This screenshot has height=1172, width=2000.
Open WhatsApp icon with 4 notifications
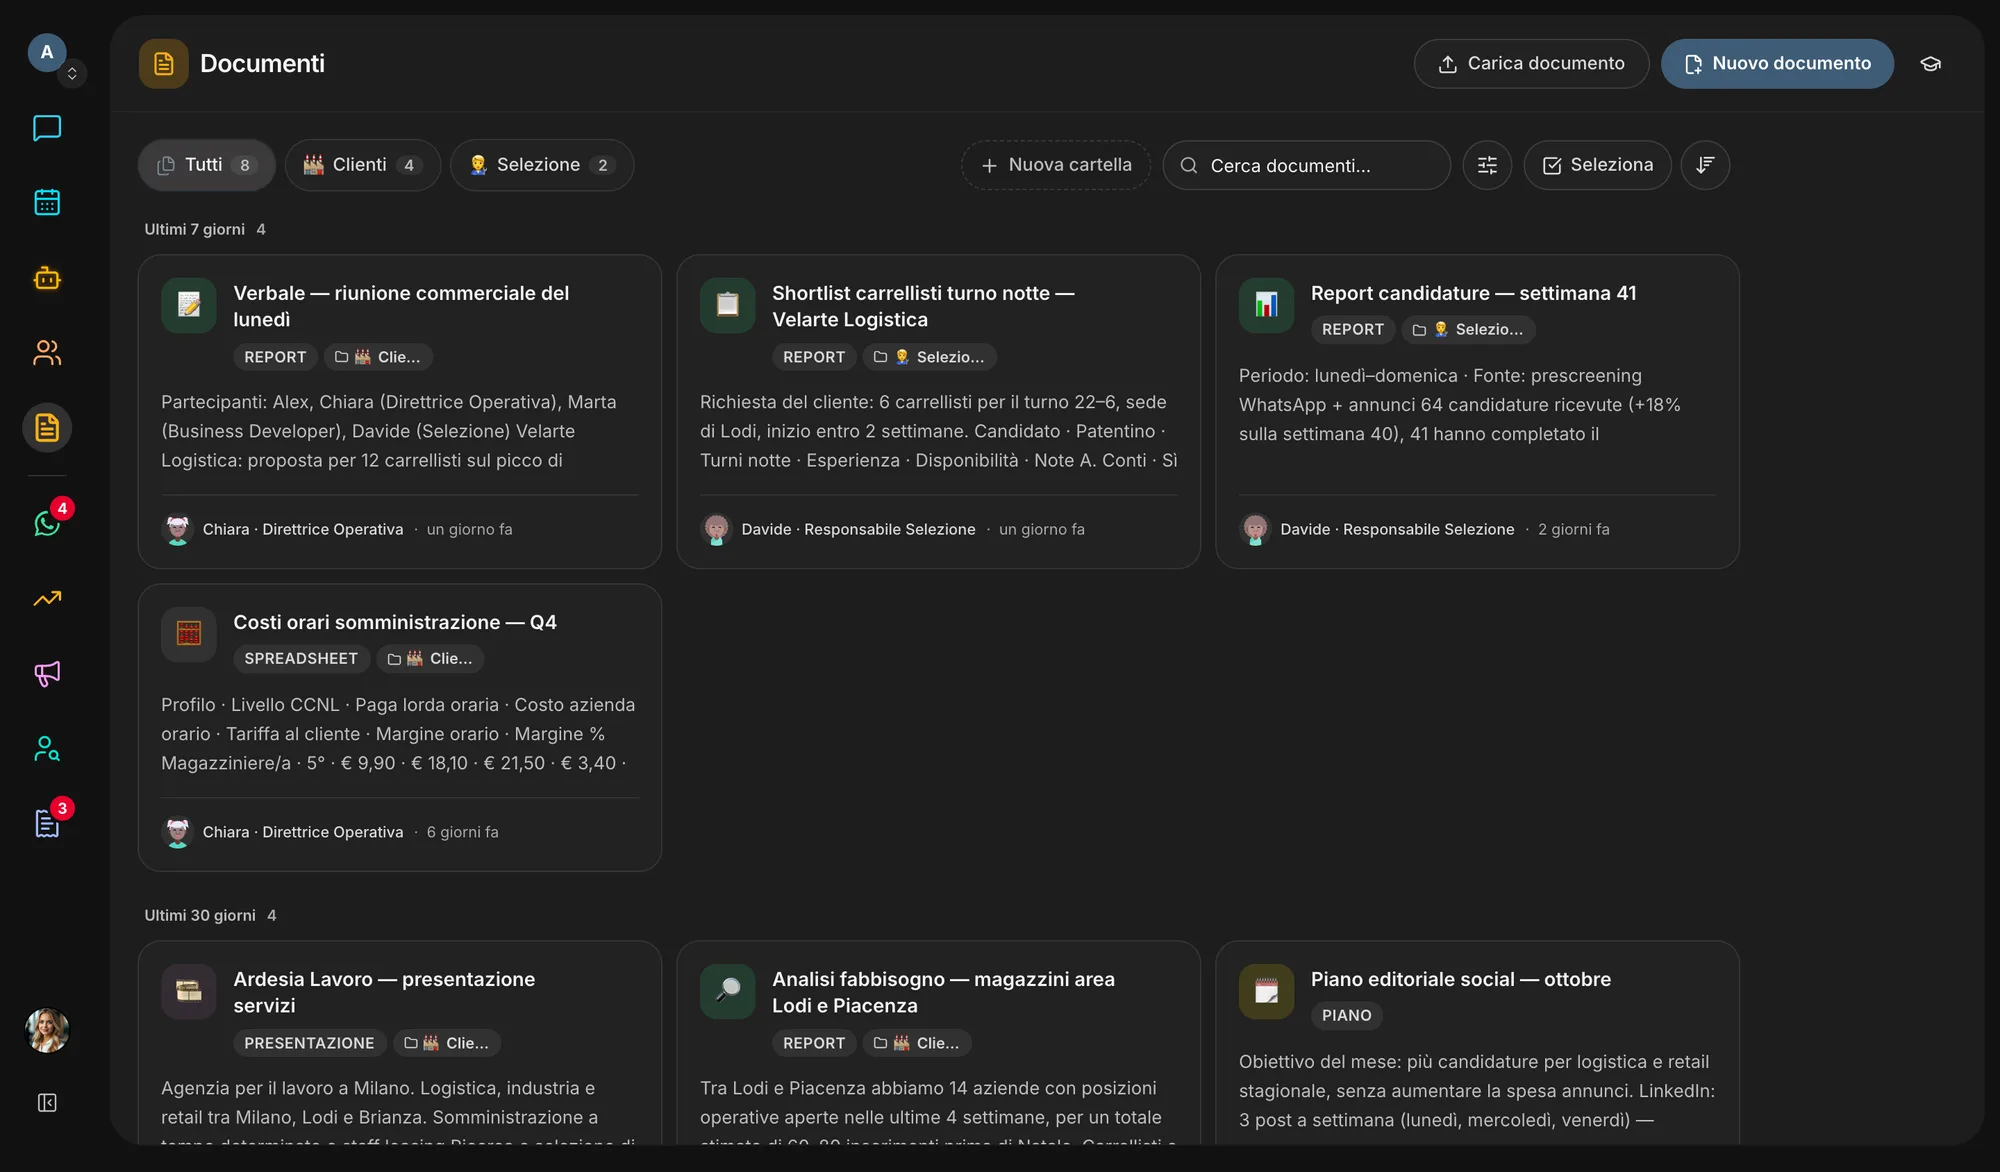tap(47, 523)
